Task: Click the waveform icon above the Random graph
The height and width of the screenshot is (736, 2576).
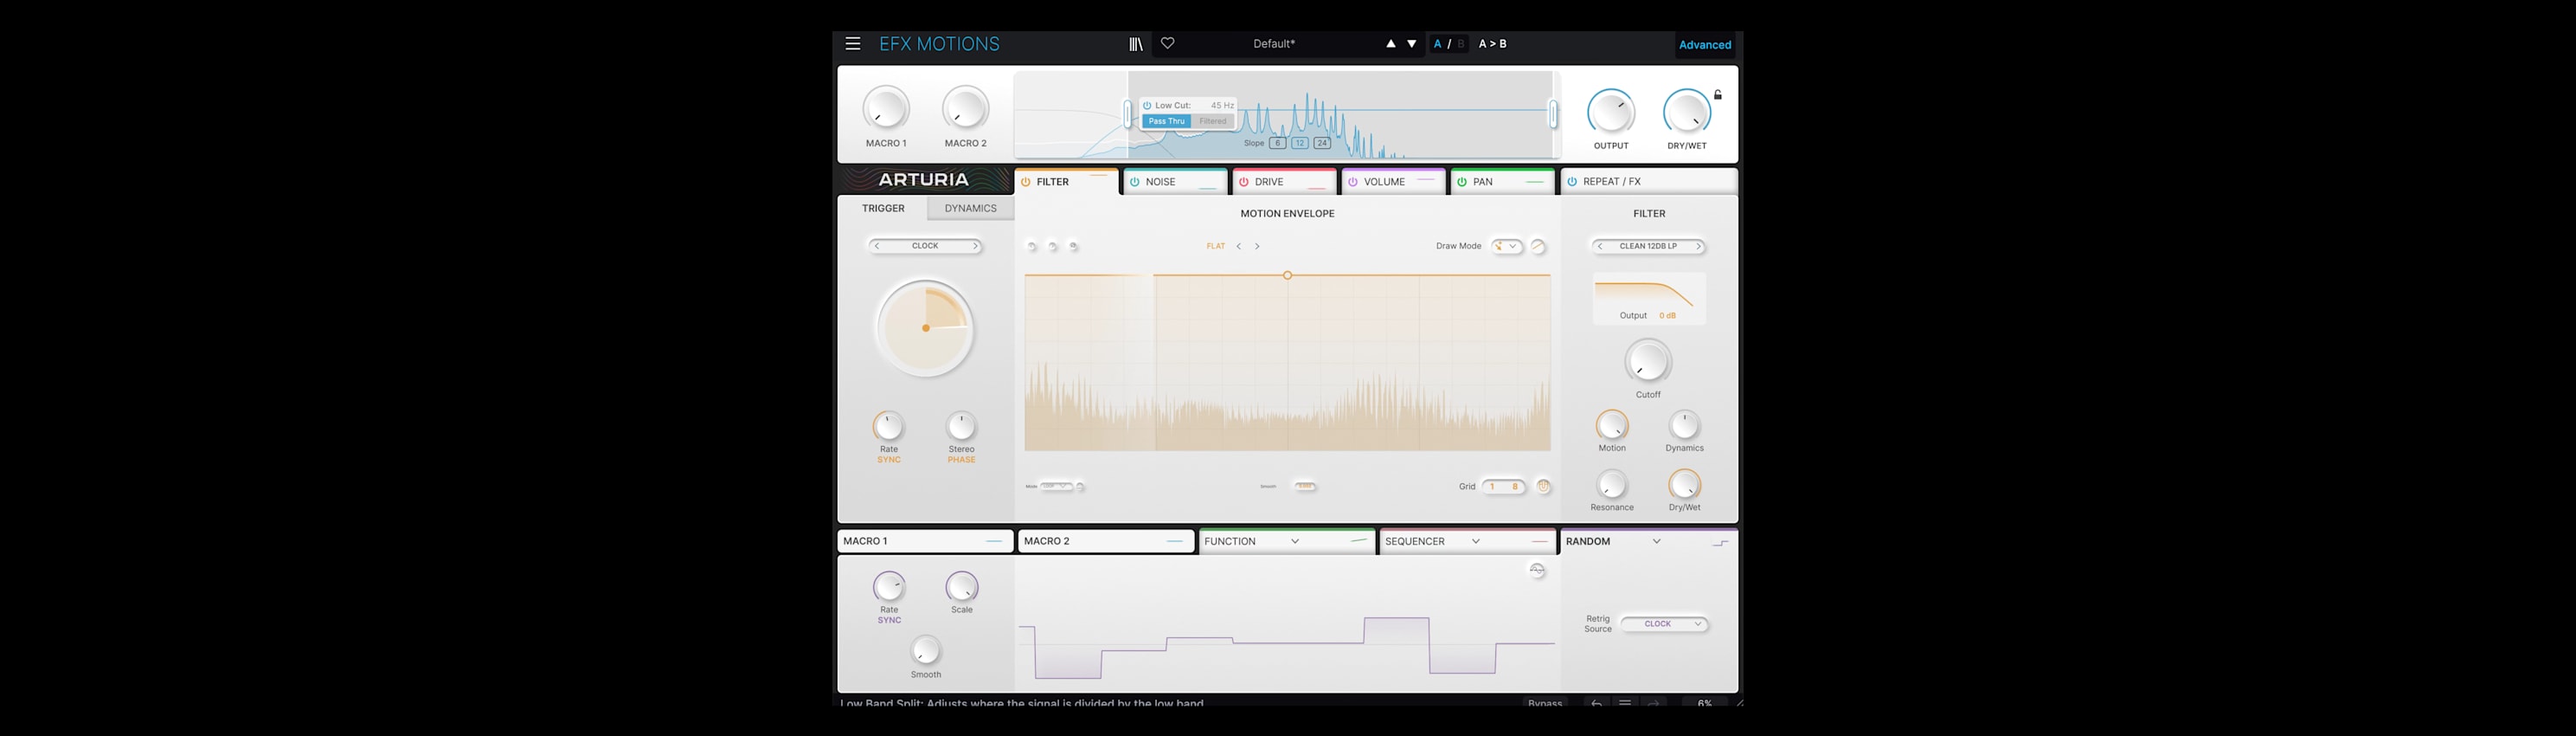Action: pos(1537,570)
